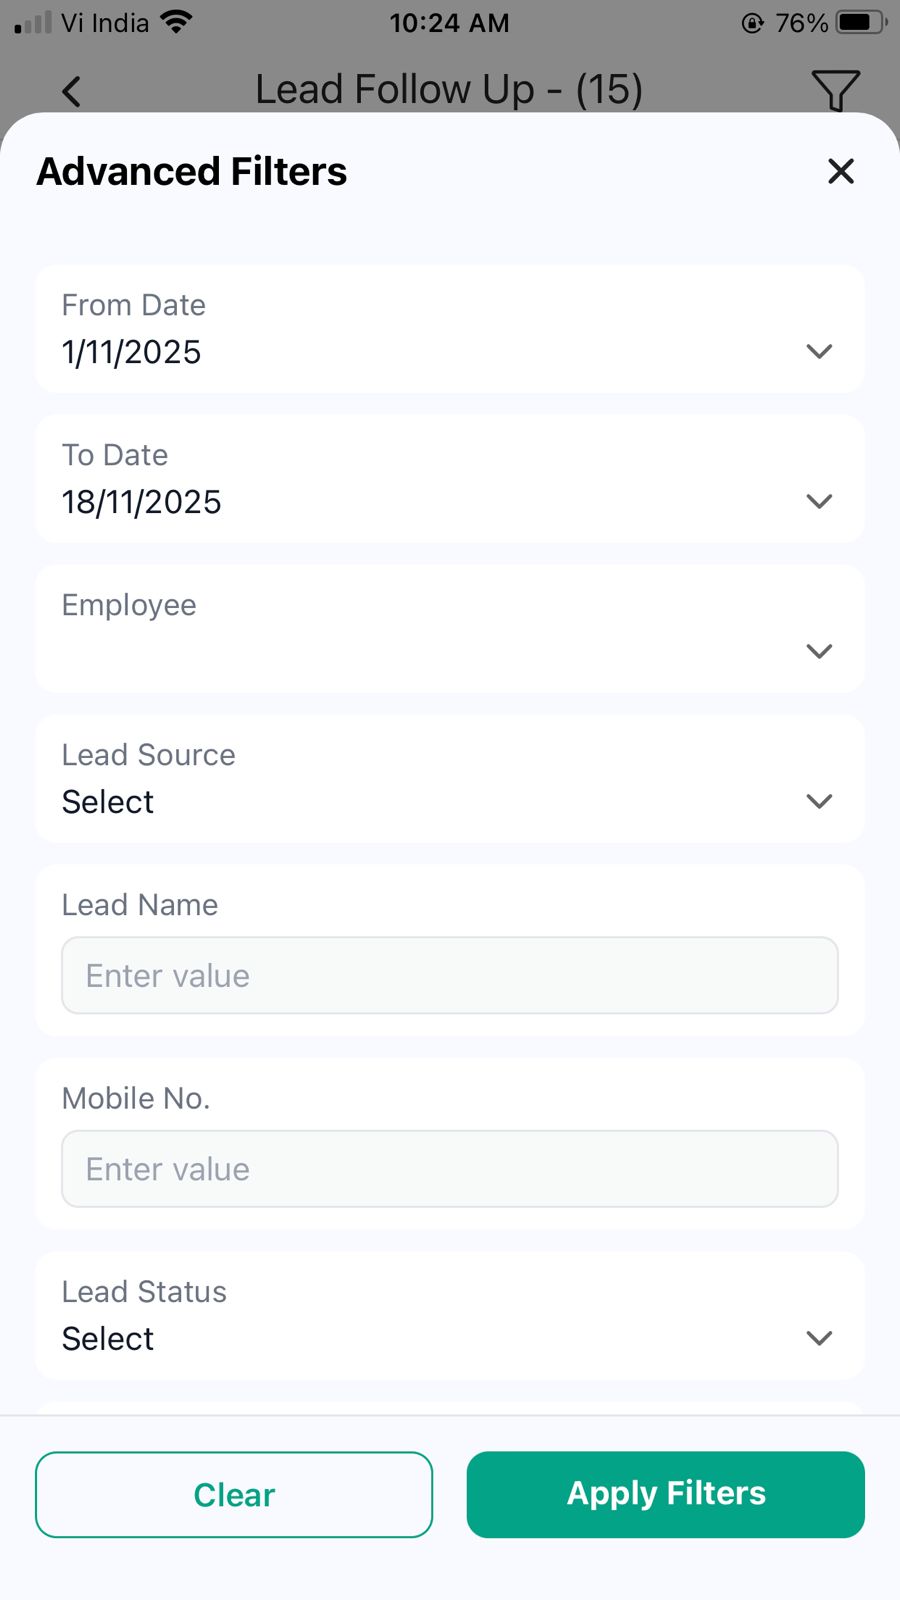The width and height of the screenshot is (900, 1600).
Task: Close the Advanced Filters panel
Action: point(841,171)
